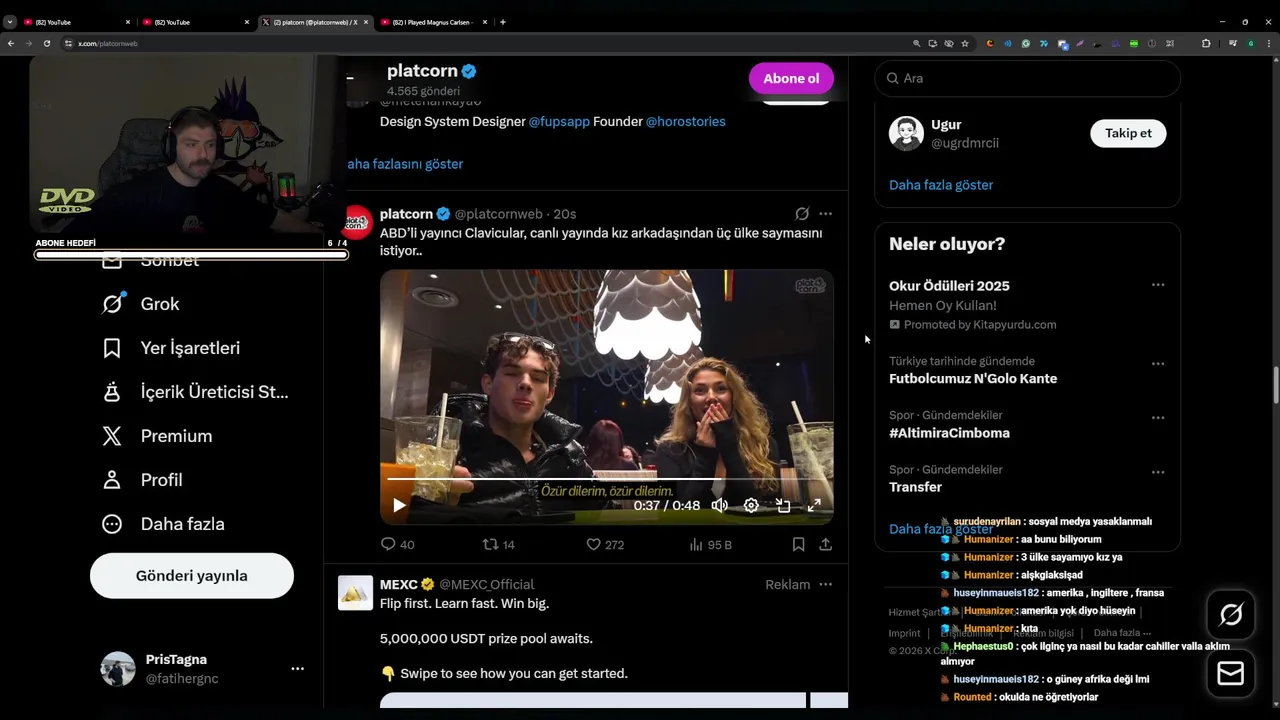The height and width of the screenshot is (720, 1280).
Task: Switch to I Played Magnus Carlsen tab
Action: pos(433,22)
